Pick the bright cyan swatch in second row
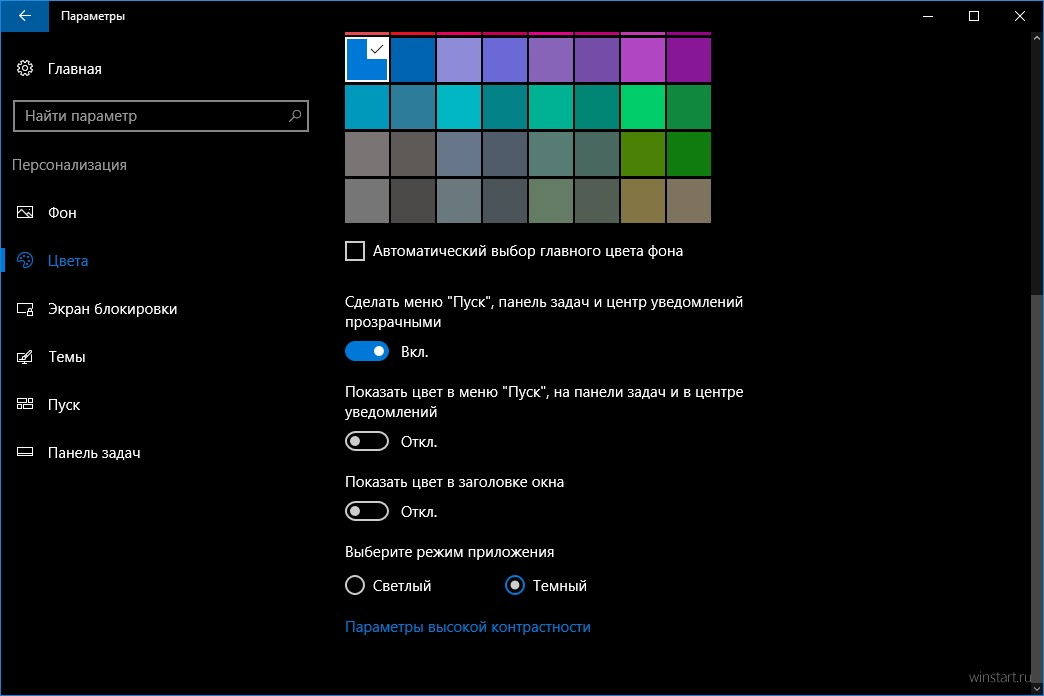This screenshot has width=1044, height=696. coord(459,107)
